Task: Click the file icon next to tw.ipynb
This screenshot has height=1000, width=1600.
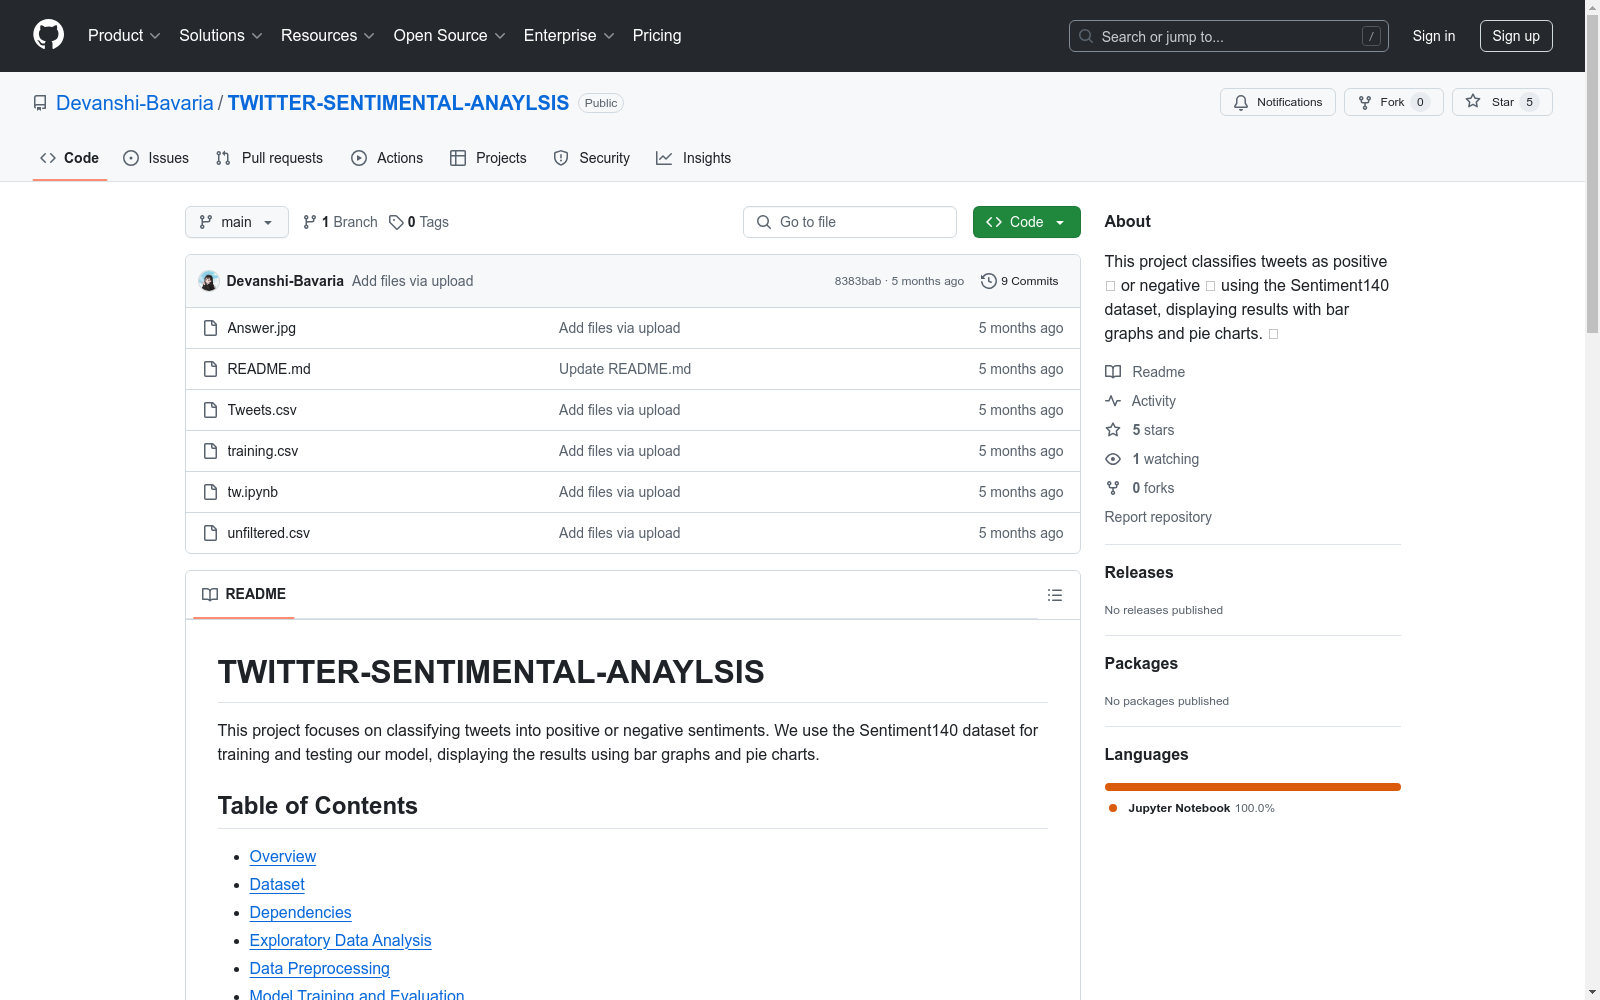Action: [210, 492]
